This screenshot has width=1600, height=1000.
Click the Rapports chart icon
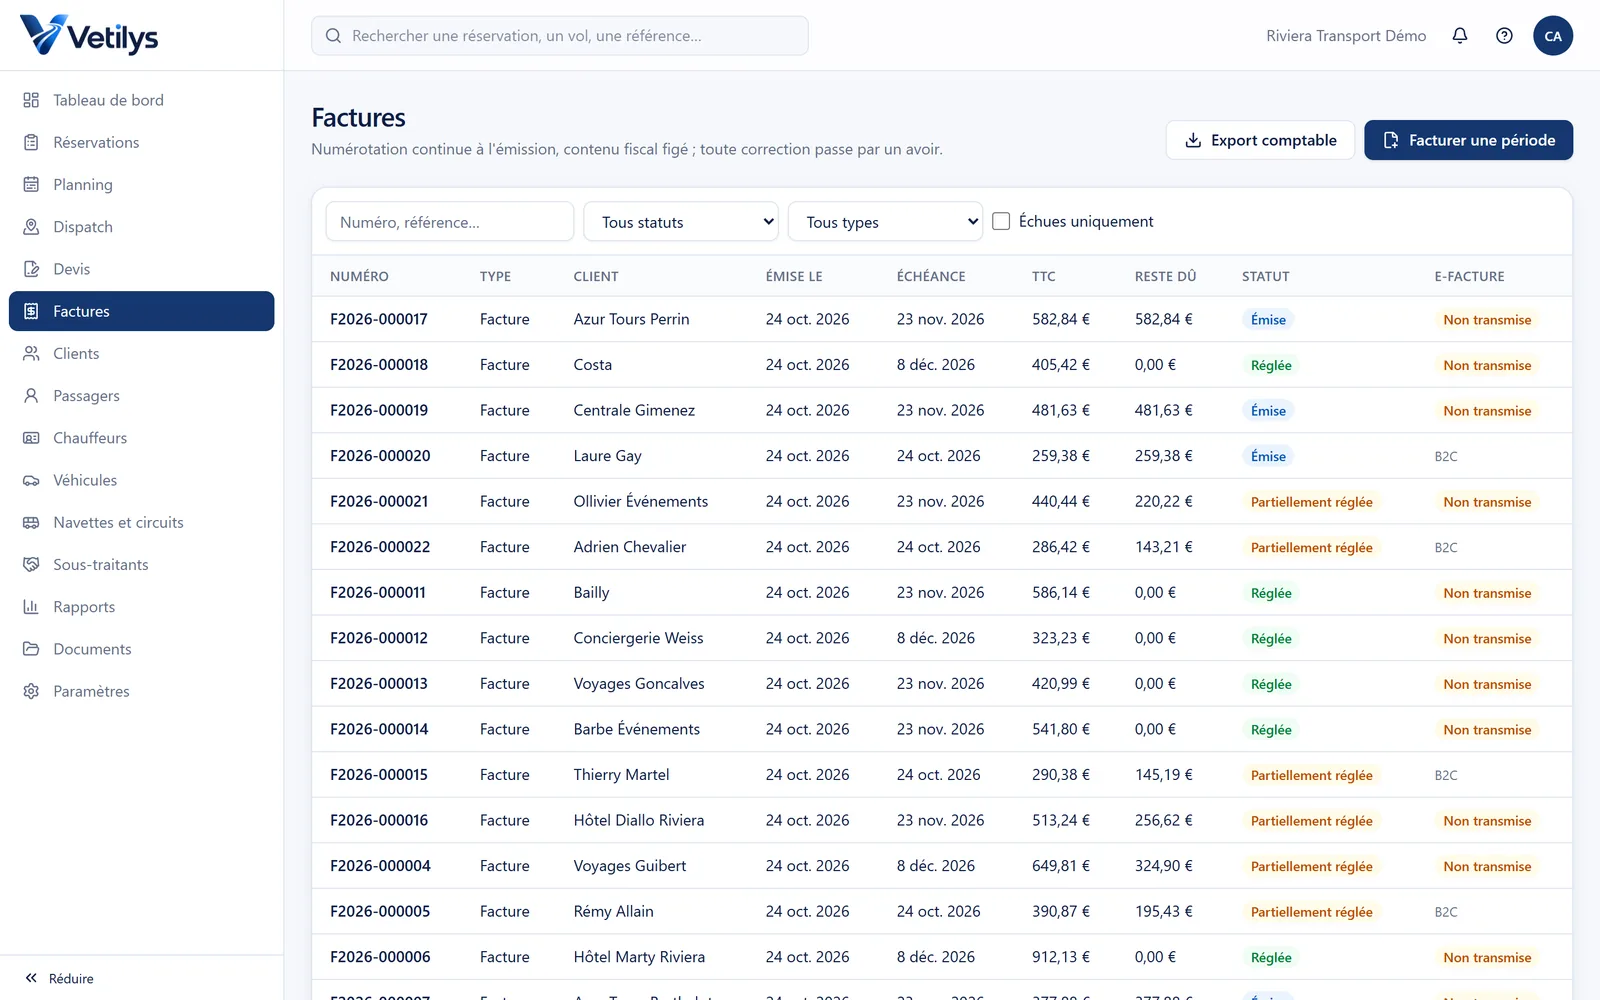click(x=31, y=607)
